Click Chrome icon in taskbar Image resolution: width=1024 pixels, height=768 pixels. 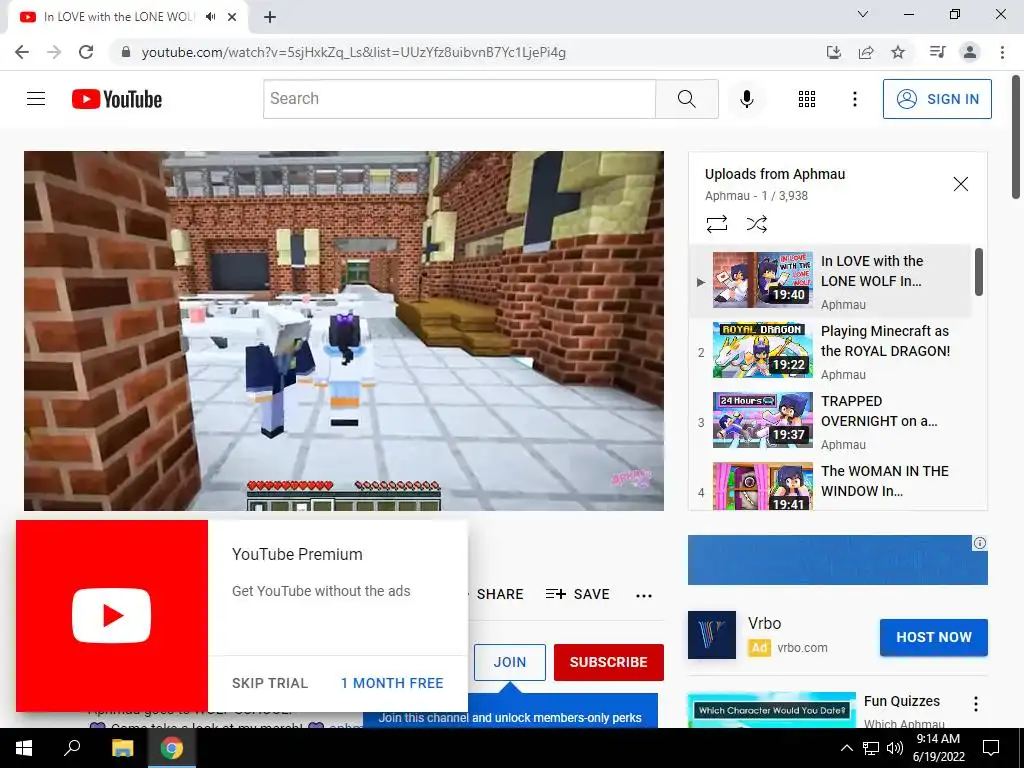pyautogui.click(x=172, y=748)
